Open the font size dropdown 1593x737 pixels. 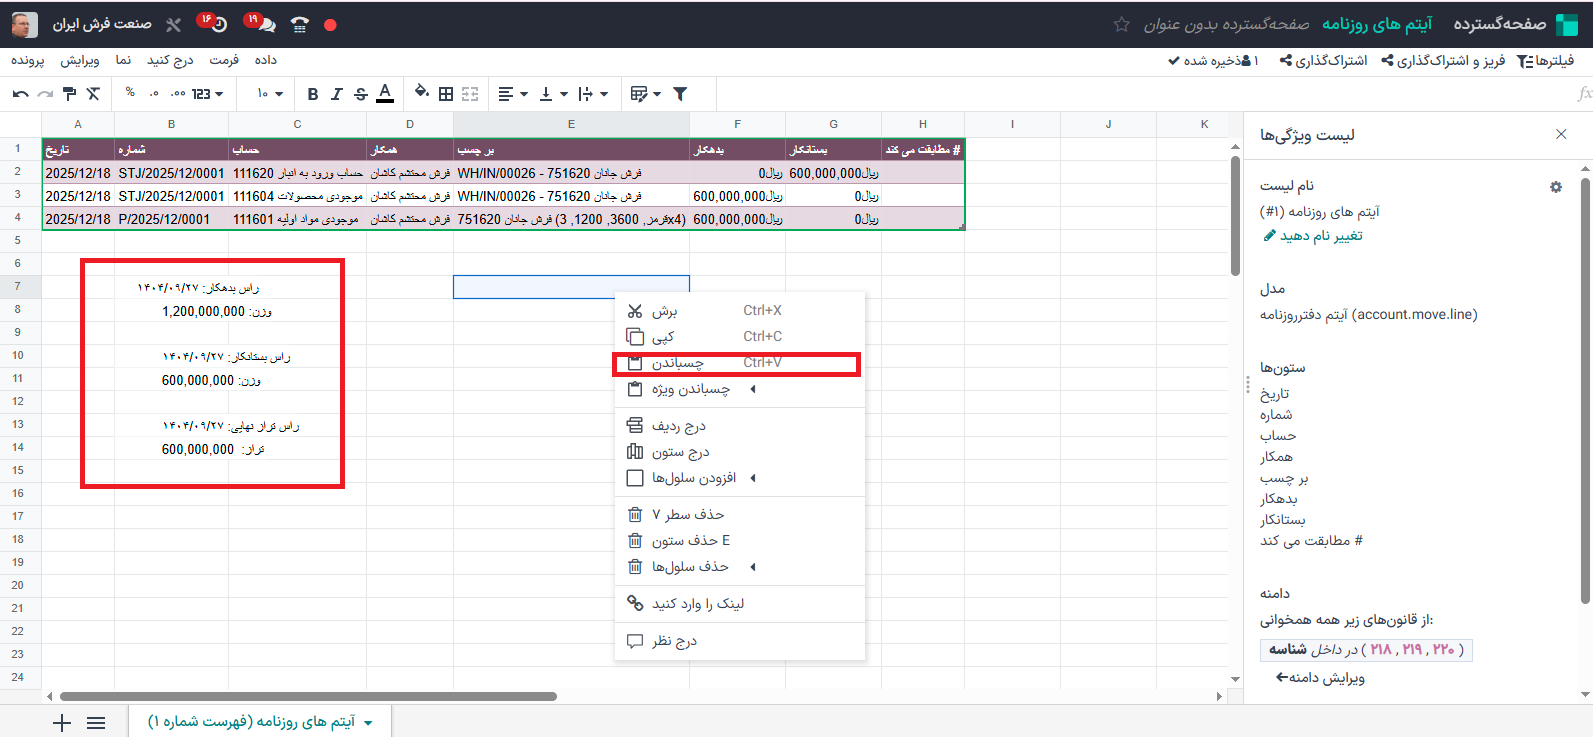(x=269, y=94)
